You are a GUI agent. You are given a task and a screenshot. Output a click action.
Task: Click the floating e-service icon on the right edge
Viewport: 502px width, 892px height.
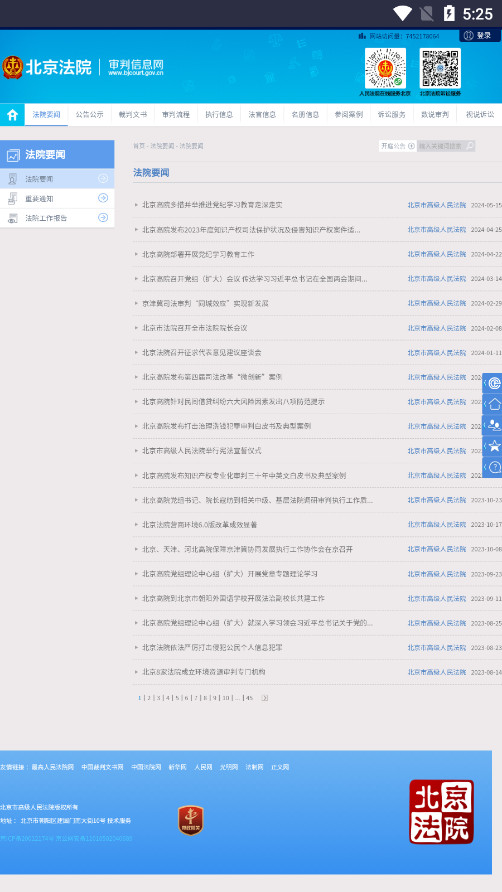pos(493,383)
